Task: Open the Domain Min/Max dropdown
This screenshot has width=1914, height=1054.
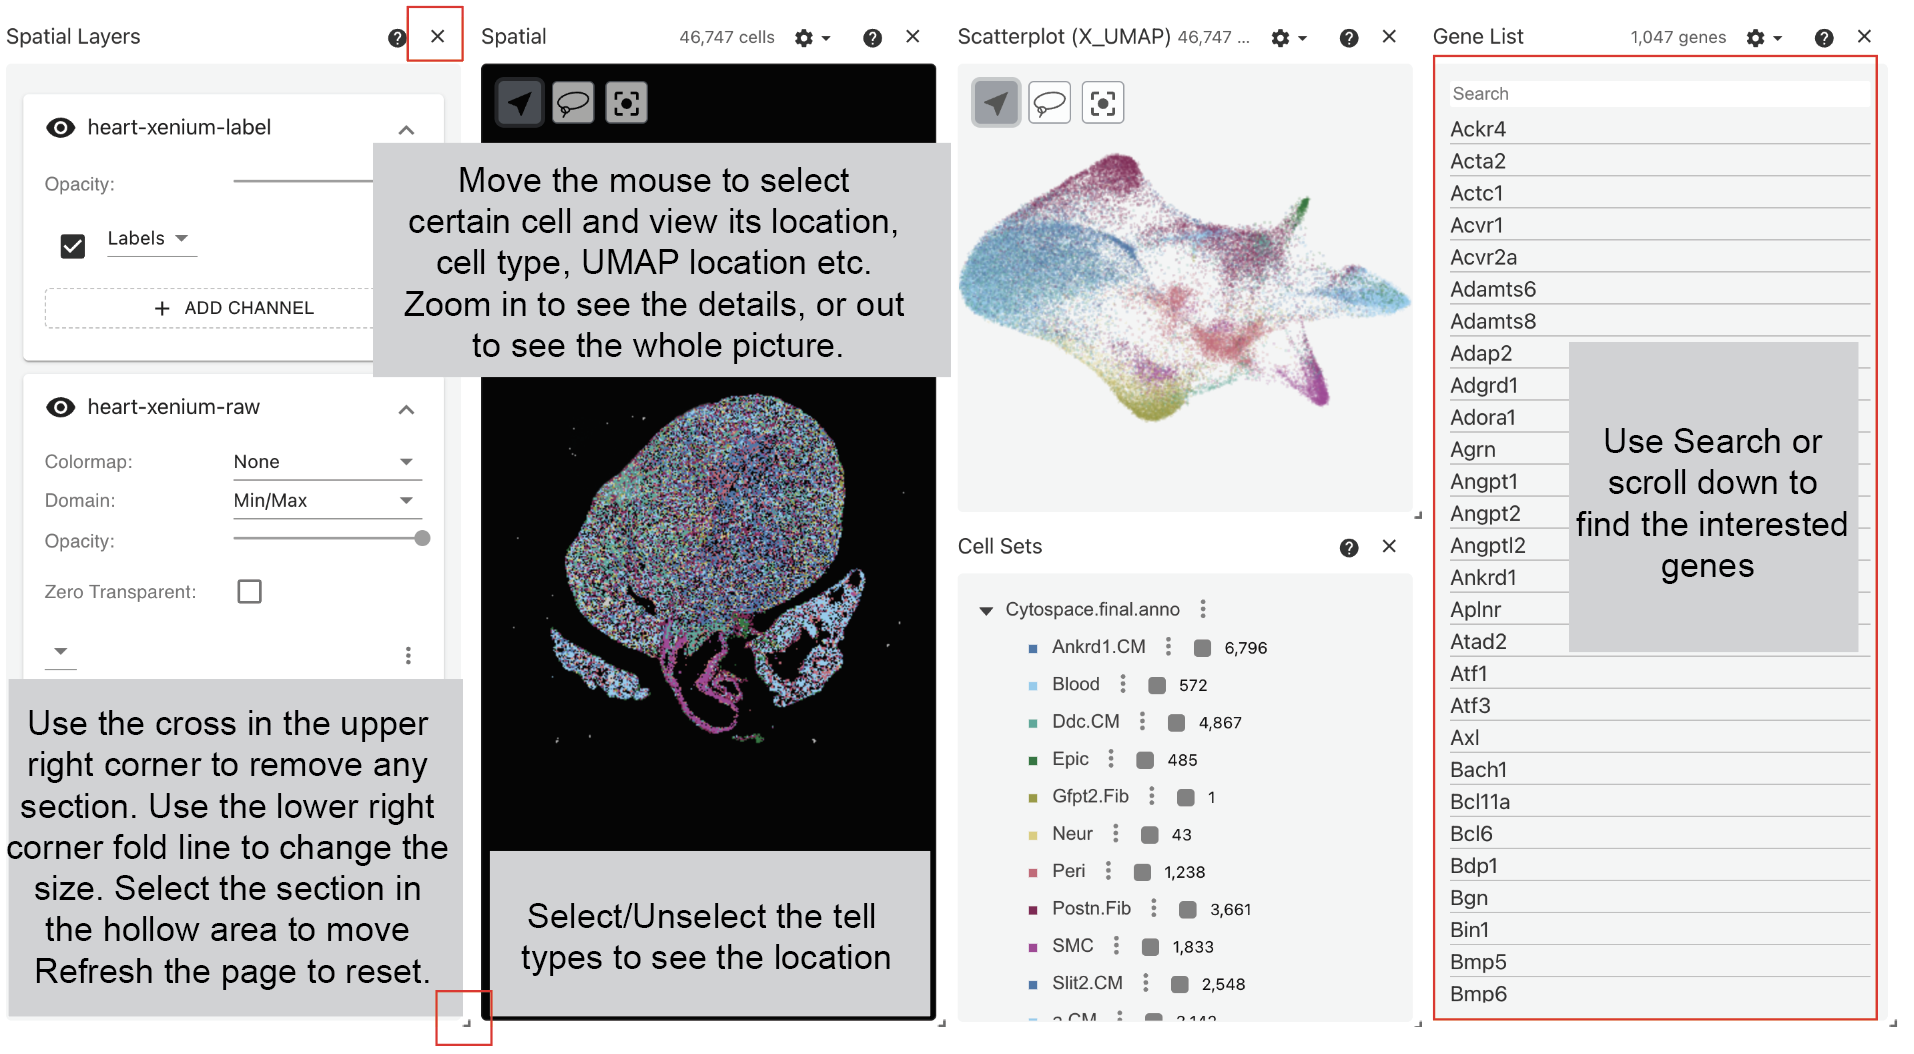Action: coord(323,501)
